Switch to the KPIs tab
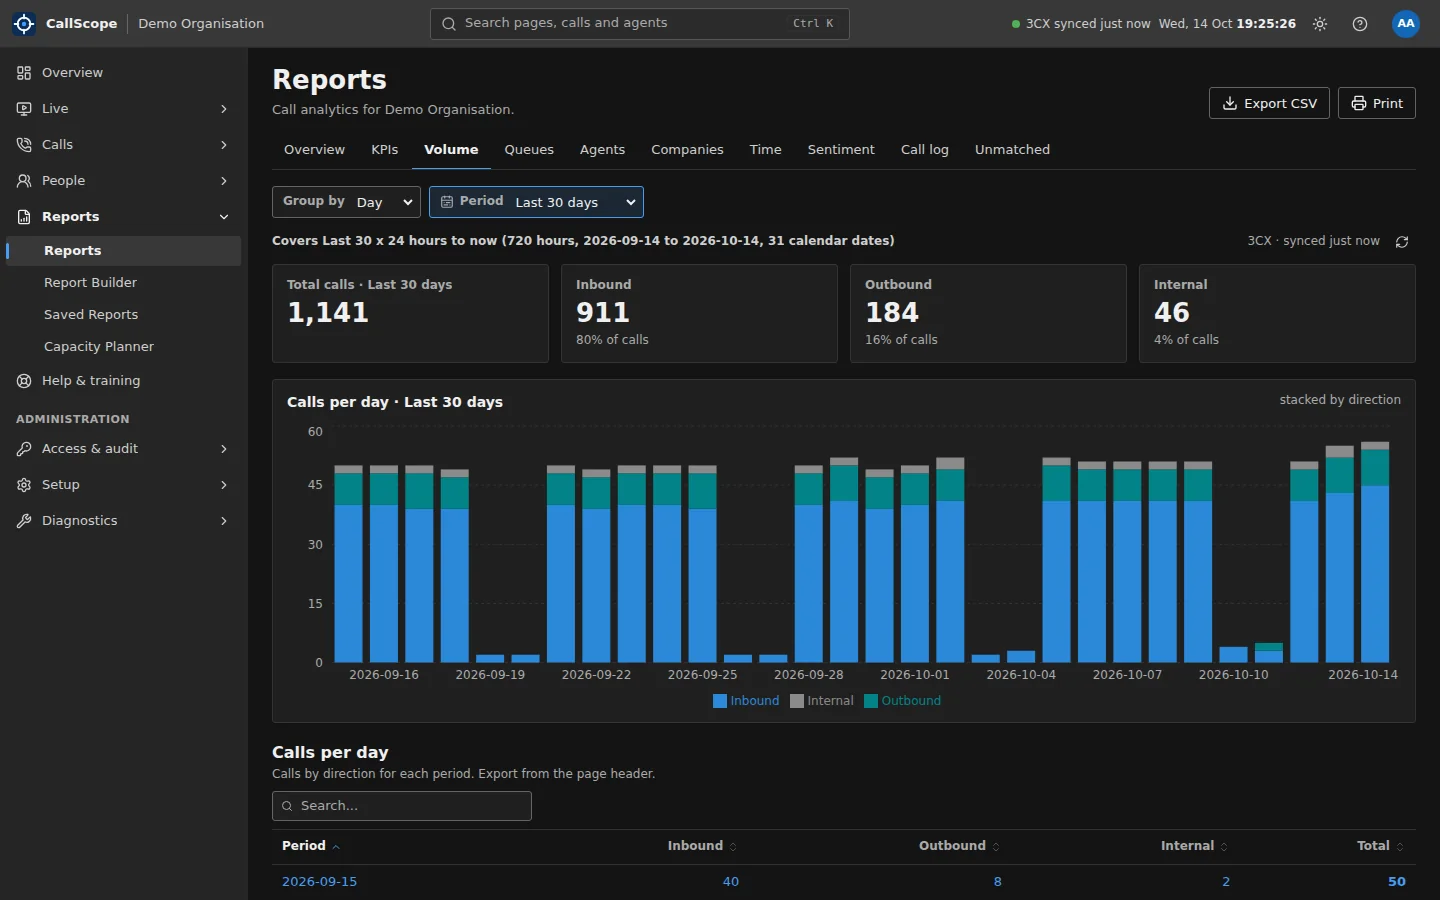This screenshot has width=1440, height=900. tap(384, 150)
